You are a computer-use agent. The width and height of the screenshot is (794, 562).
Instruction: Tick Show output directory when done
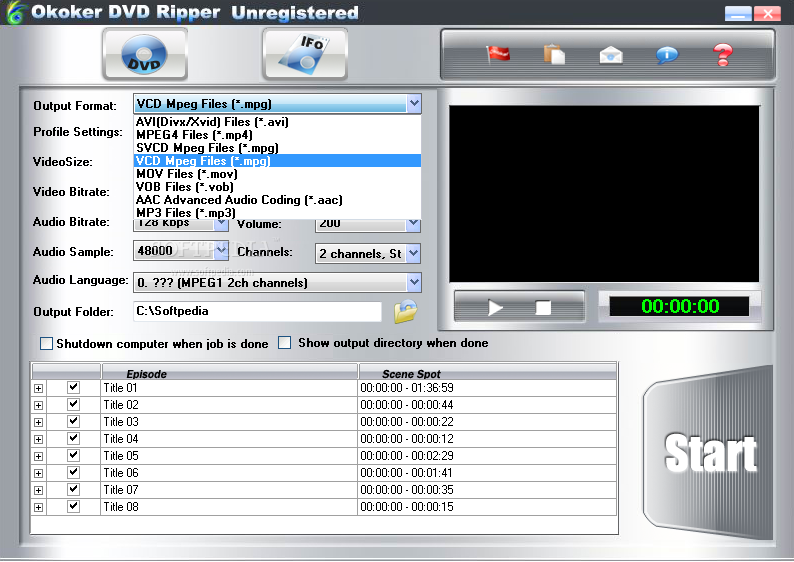point(285,343)
